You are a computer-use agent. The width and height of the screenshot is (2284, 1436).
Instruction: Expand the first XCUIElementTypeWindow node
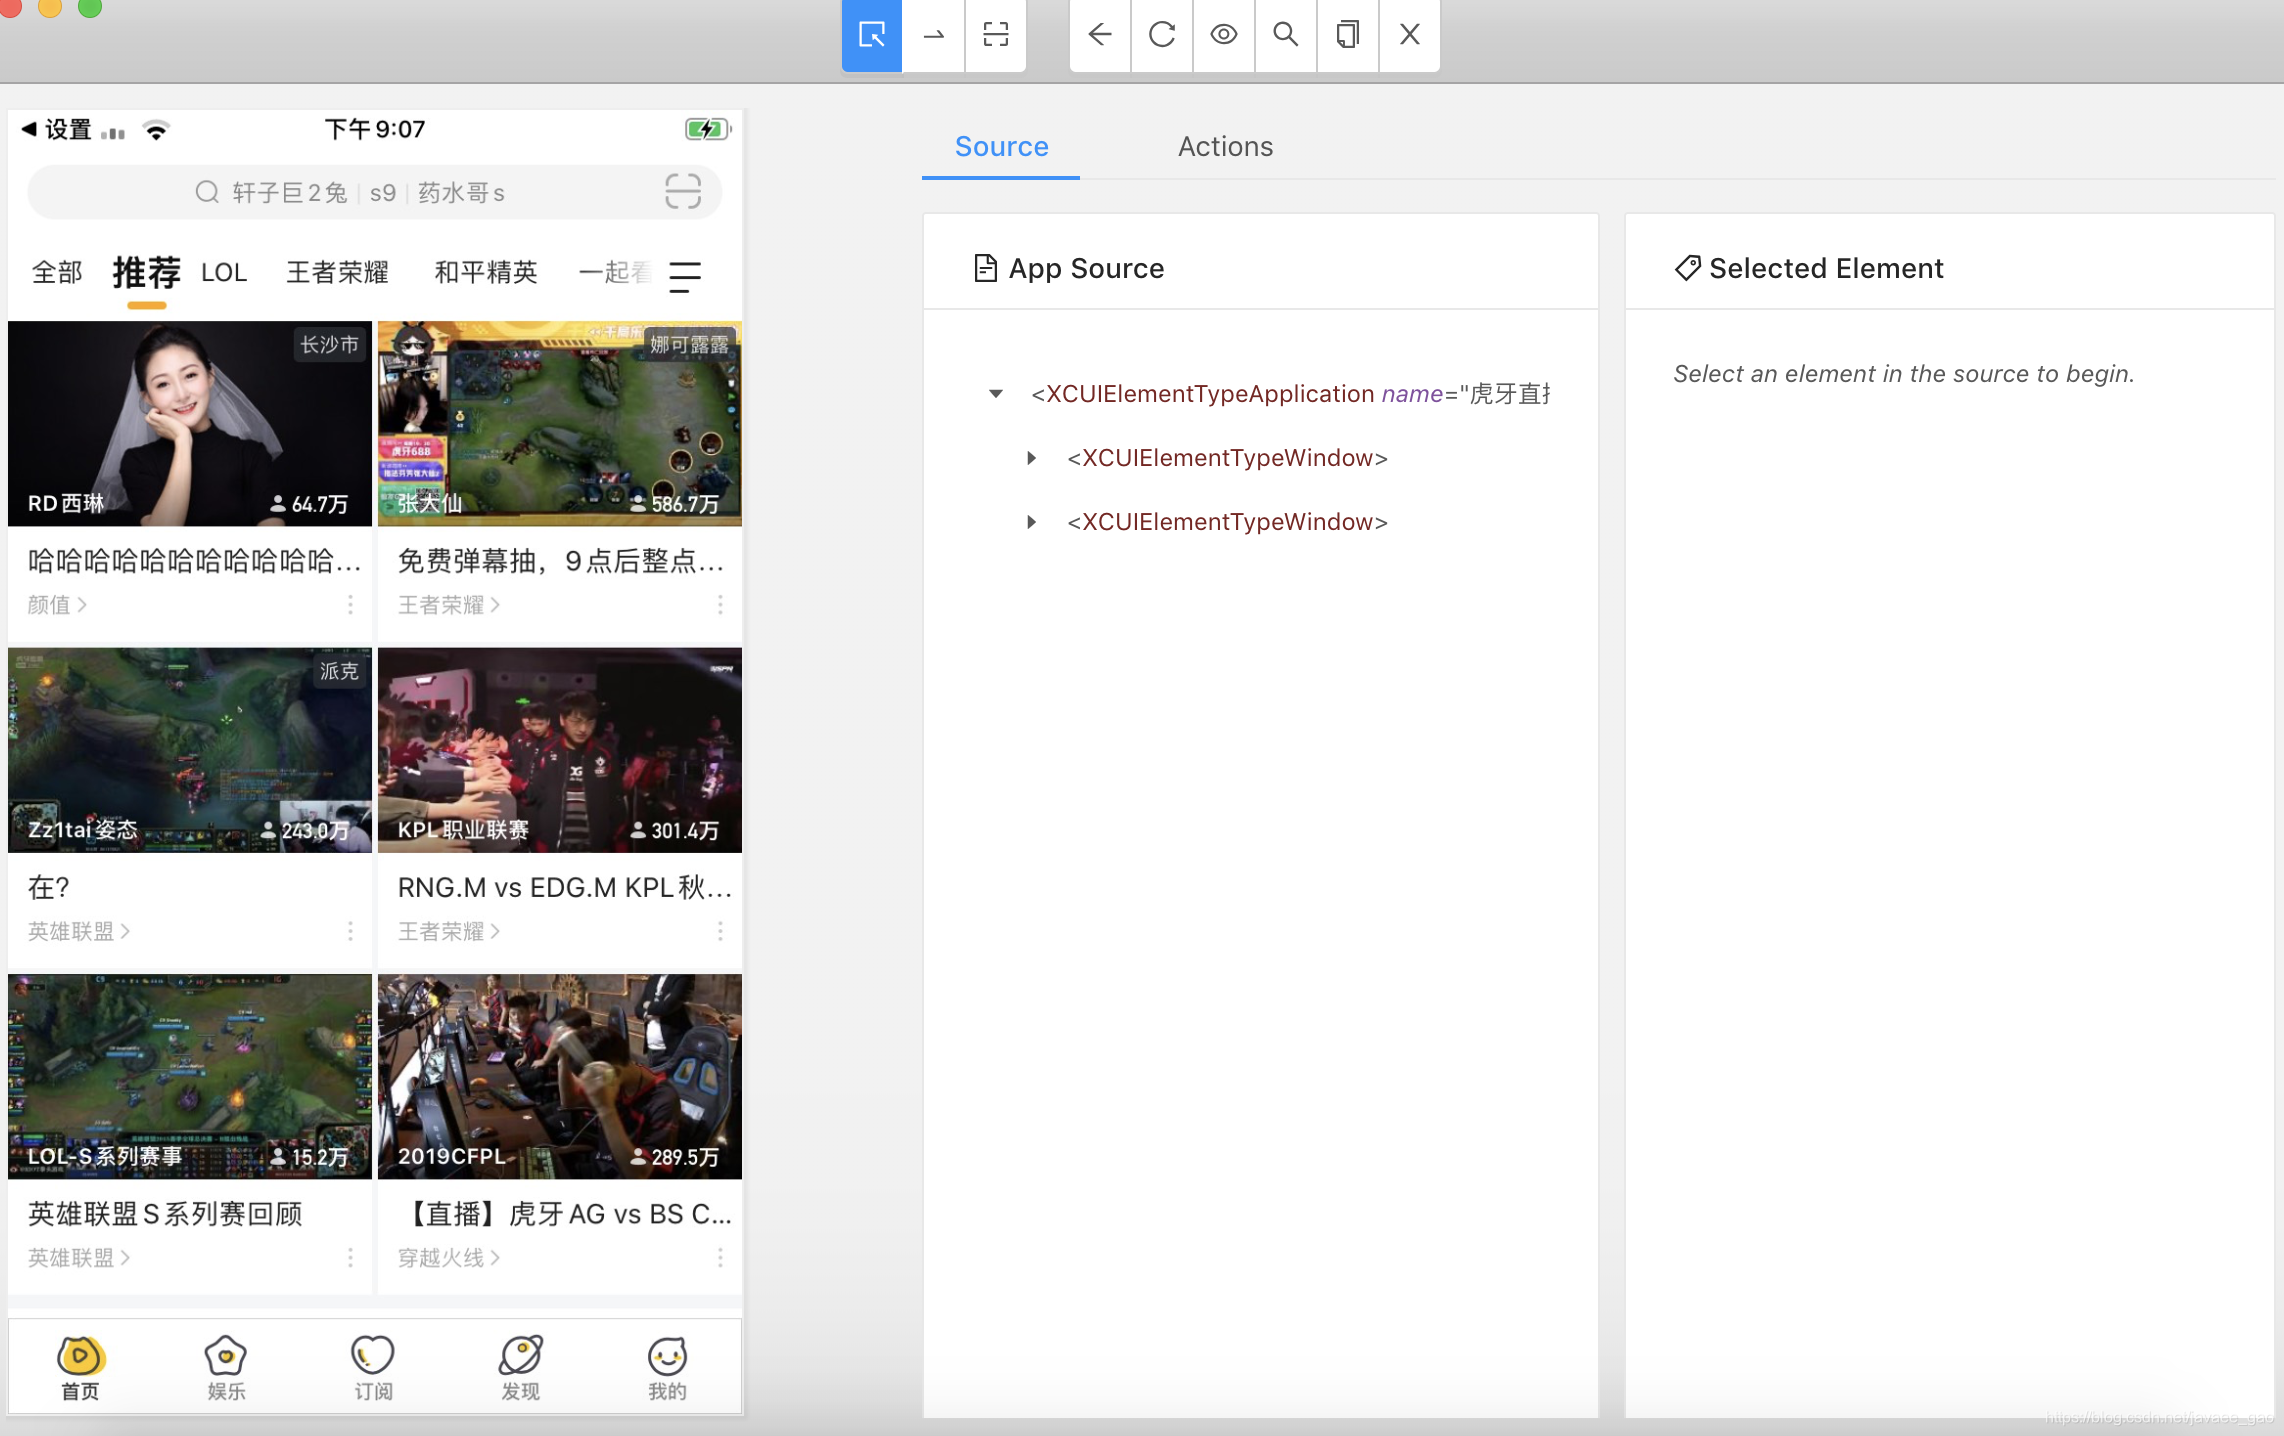coord(1032,458)
